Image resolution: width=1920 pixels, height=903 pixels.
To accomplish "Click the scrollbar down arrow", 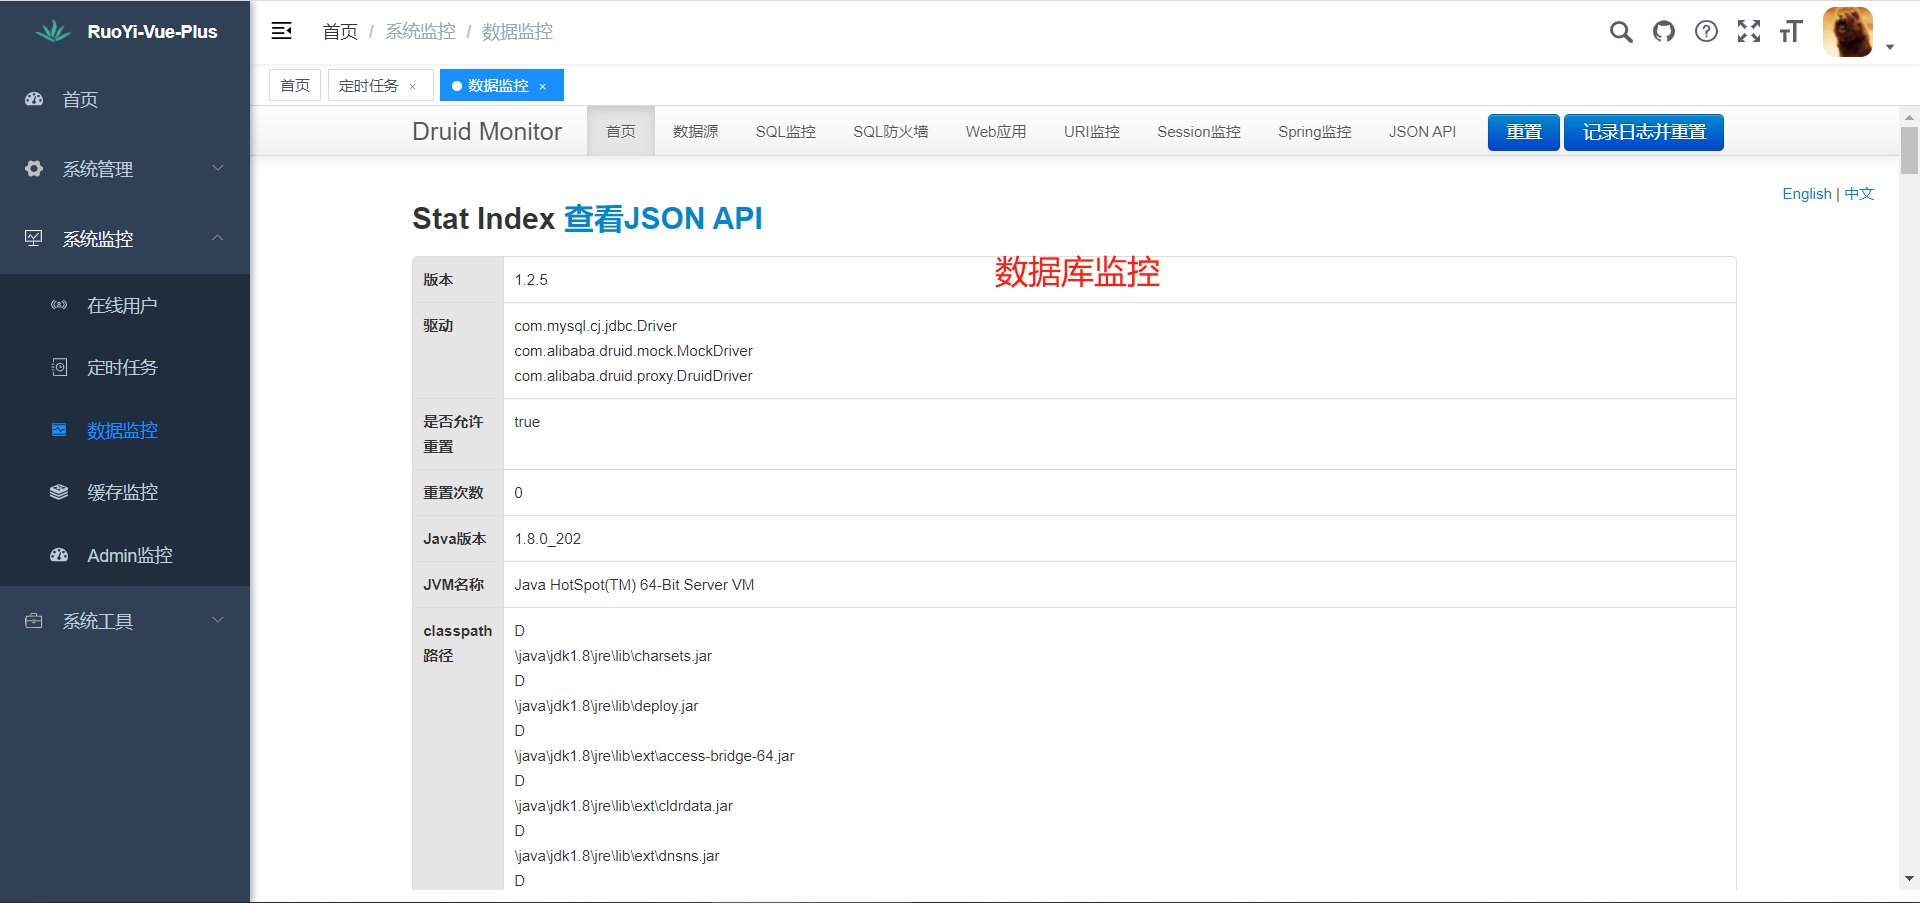I will 1909,879.
